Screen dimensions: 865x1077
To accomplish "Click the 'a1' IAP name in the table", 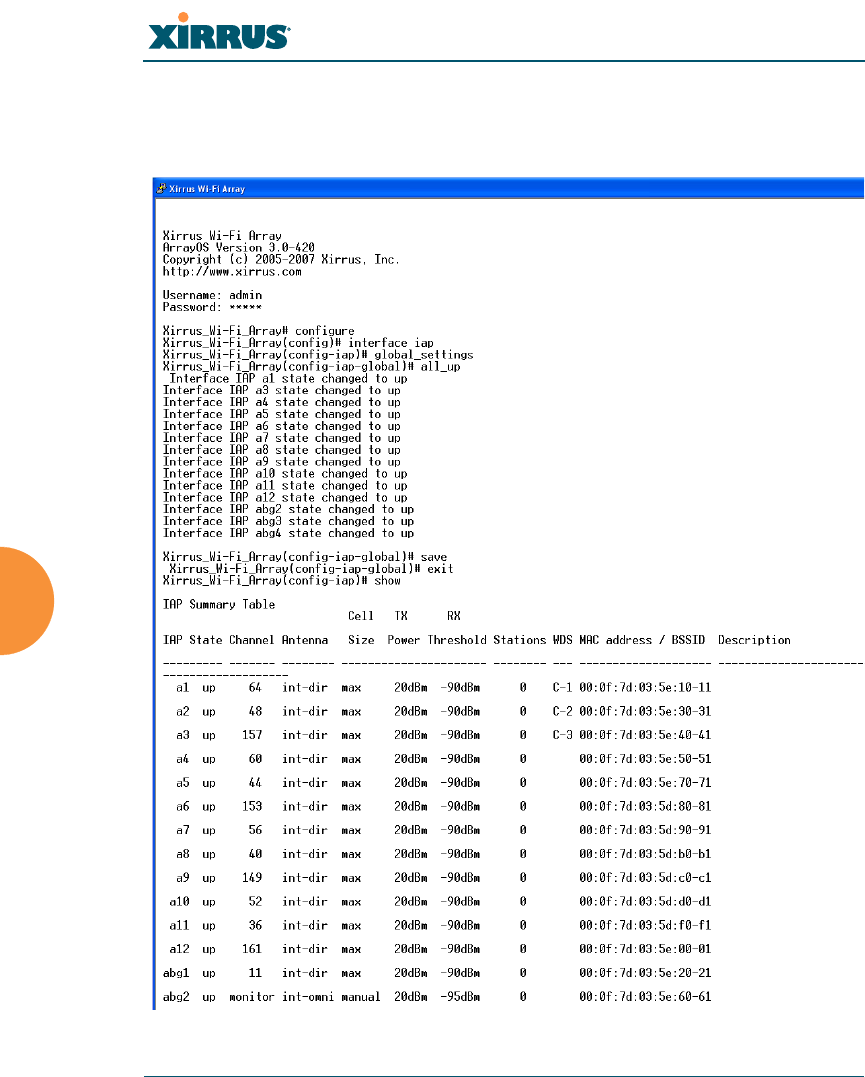I will (182, 688).
